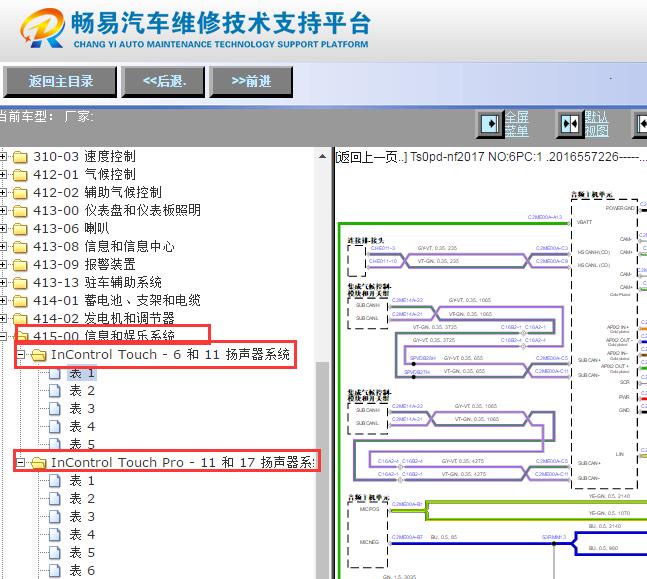Click open folder icon of InControl Touch 6 和 11
The height and width of the screenshot is (579, 647).
click(38, 355)
